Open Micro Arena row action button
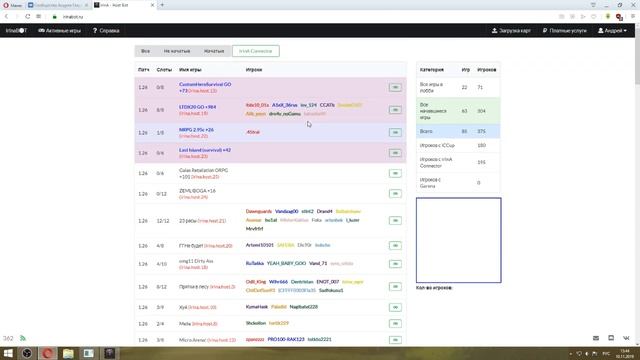640x360 pixels. point(395,340)
